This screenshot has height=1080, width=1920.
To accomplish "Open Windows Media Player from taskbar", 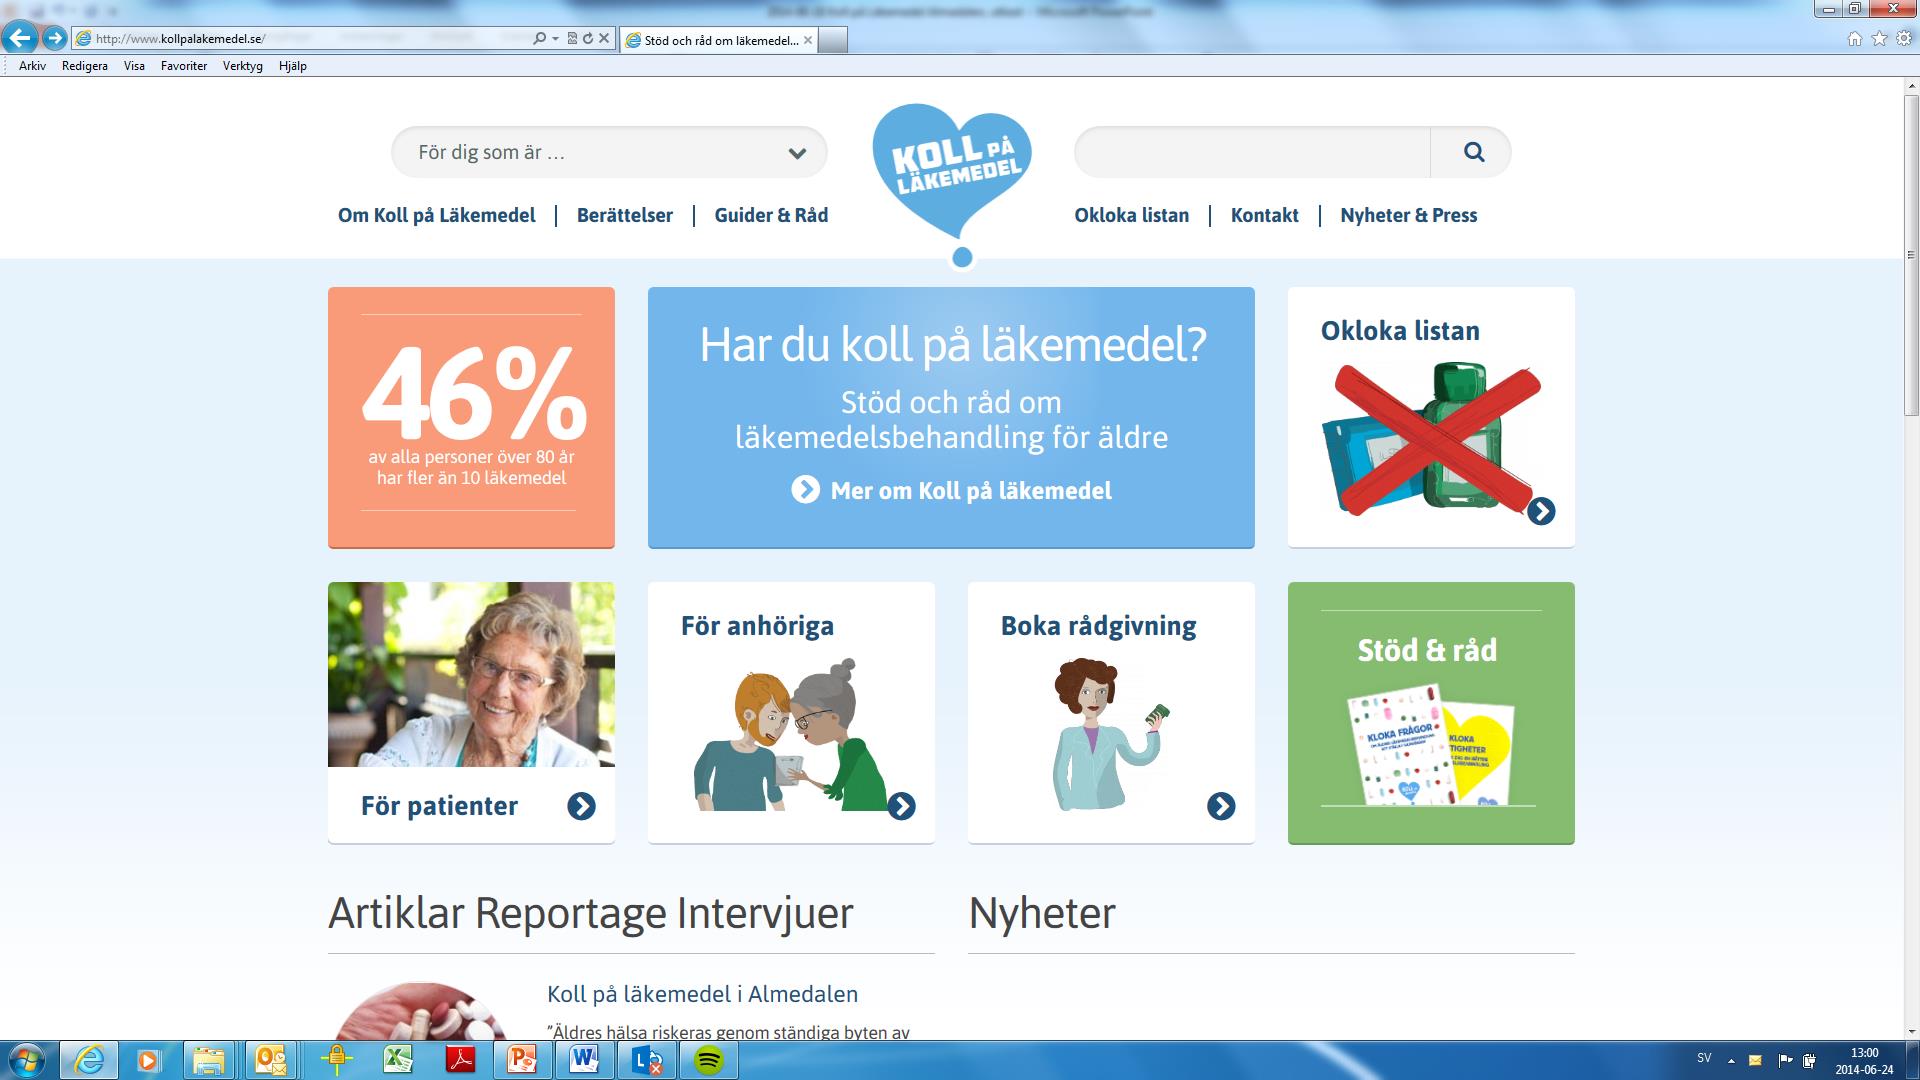I will click(148, 1059).
